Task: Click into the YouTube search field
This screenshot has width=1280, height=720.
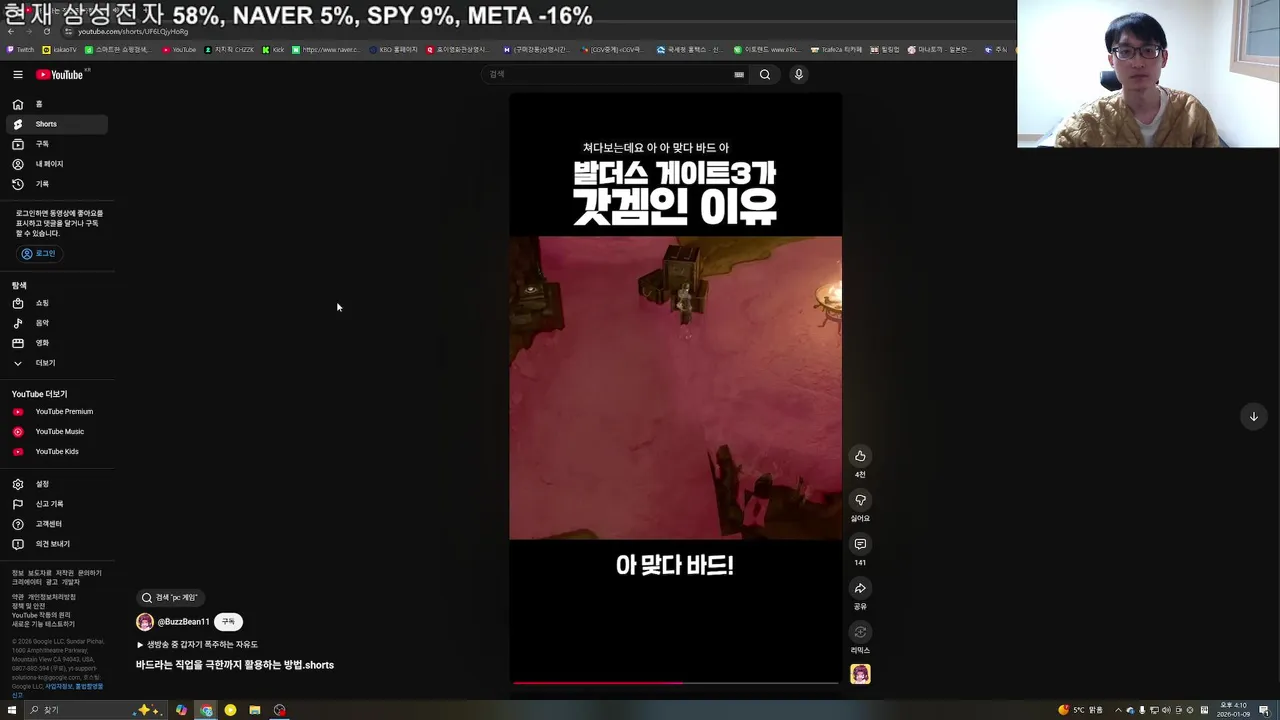Action: (608, 74)
